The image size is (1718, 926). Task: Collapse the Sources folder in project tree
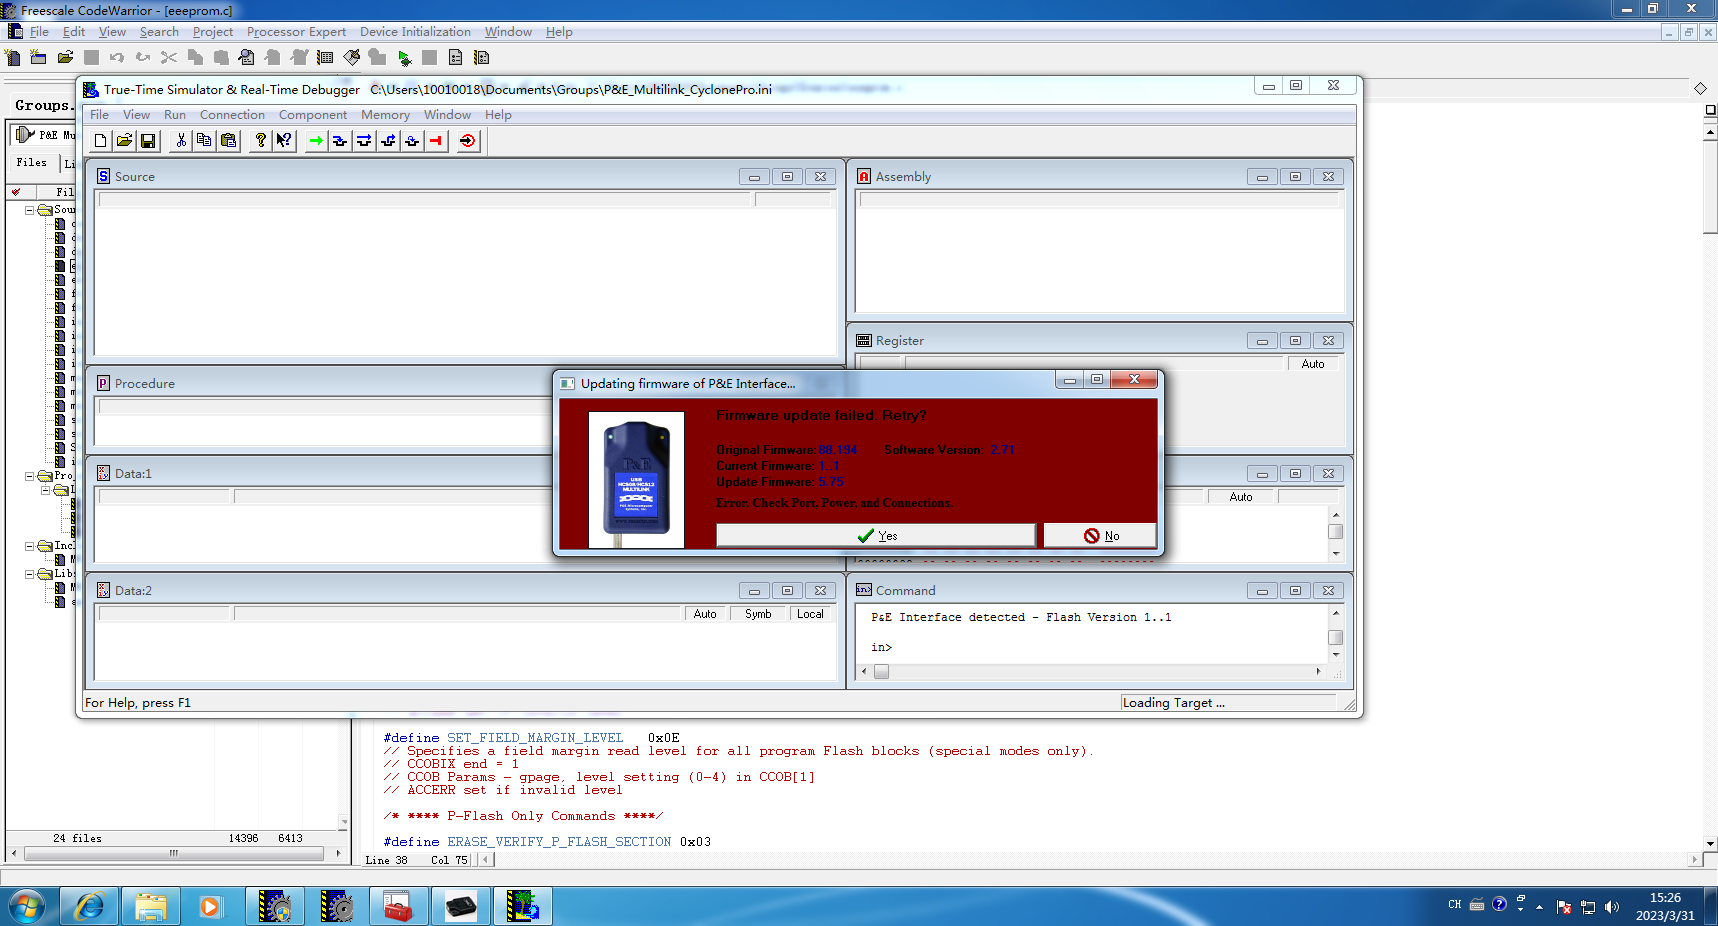(x=30, y=210)
